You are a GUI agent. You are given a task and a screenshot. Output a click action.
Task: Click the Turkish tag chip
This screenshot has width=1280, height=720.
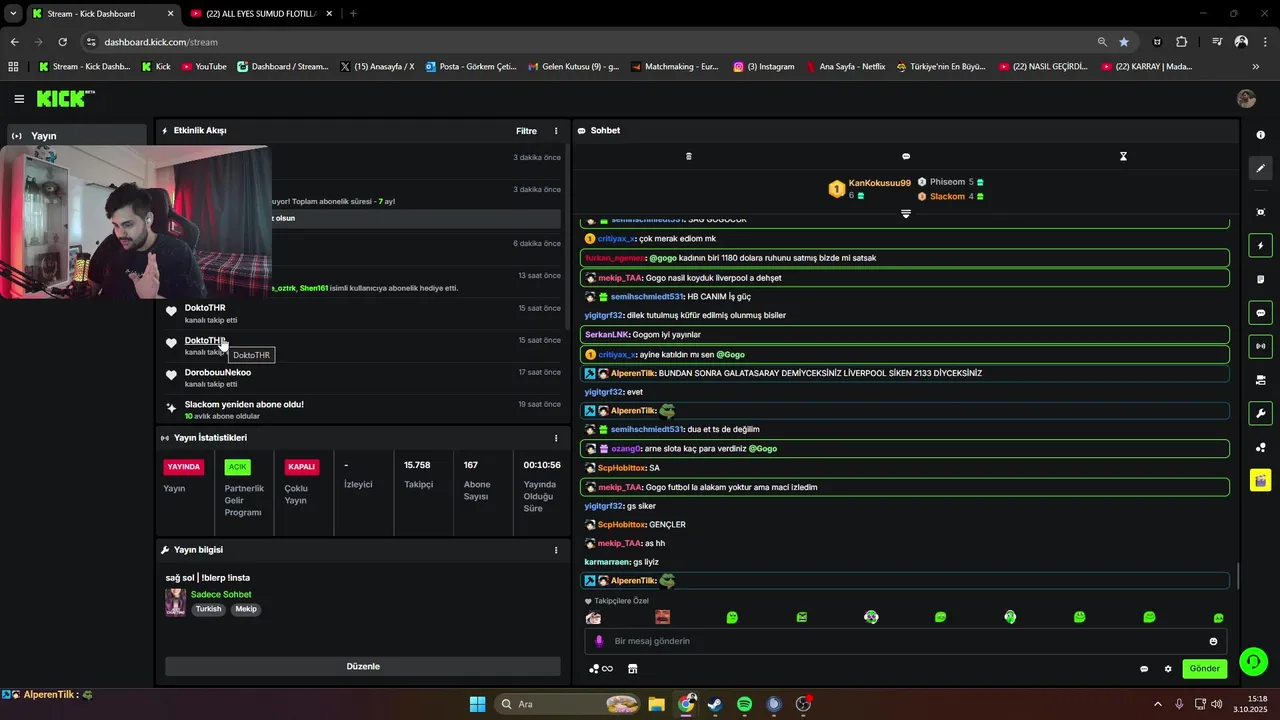click(x=209, y=609)
